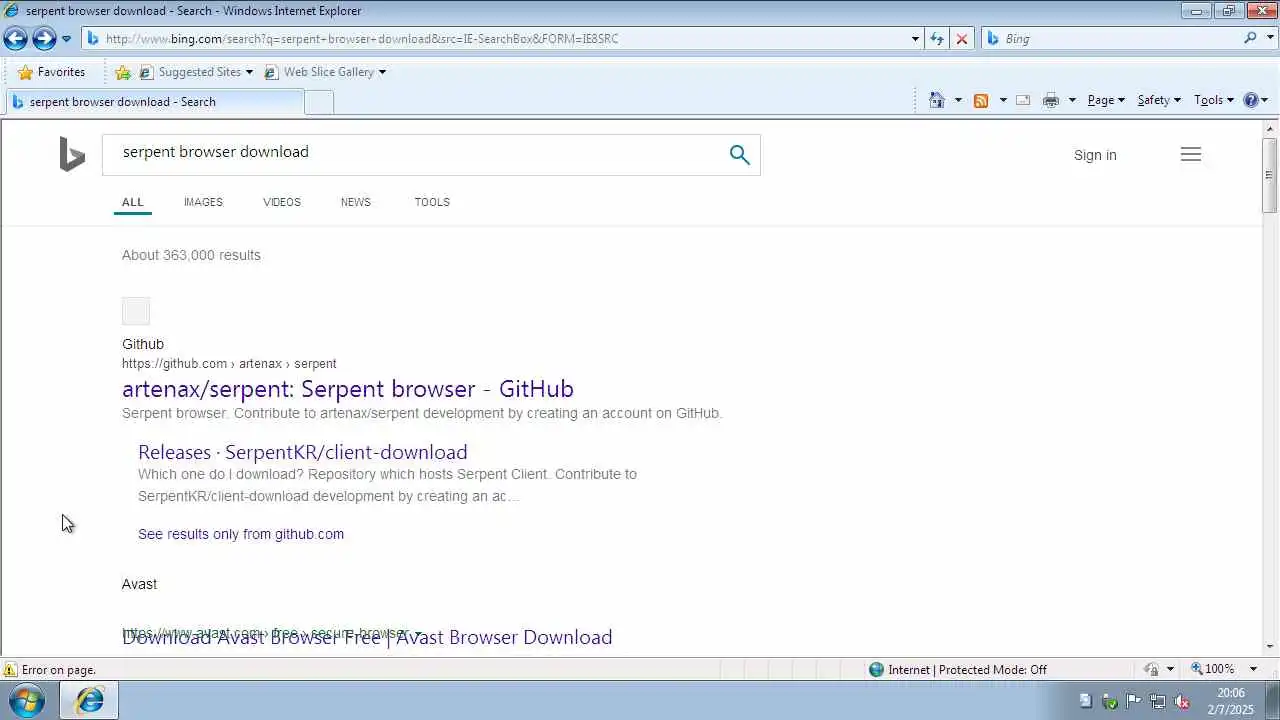
Task: Go forward with the Forward arrow
Action: coord(44,39)
